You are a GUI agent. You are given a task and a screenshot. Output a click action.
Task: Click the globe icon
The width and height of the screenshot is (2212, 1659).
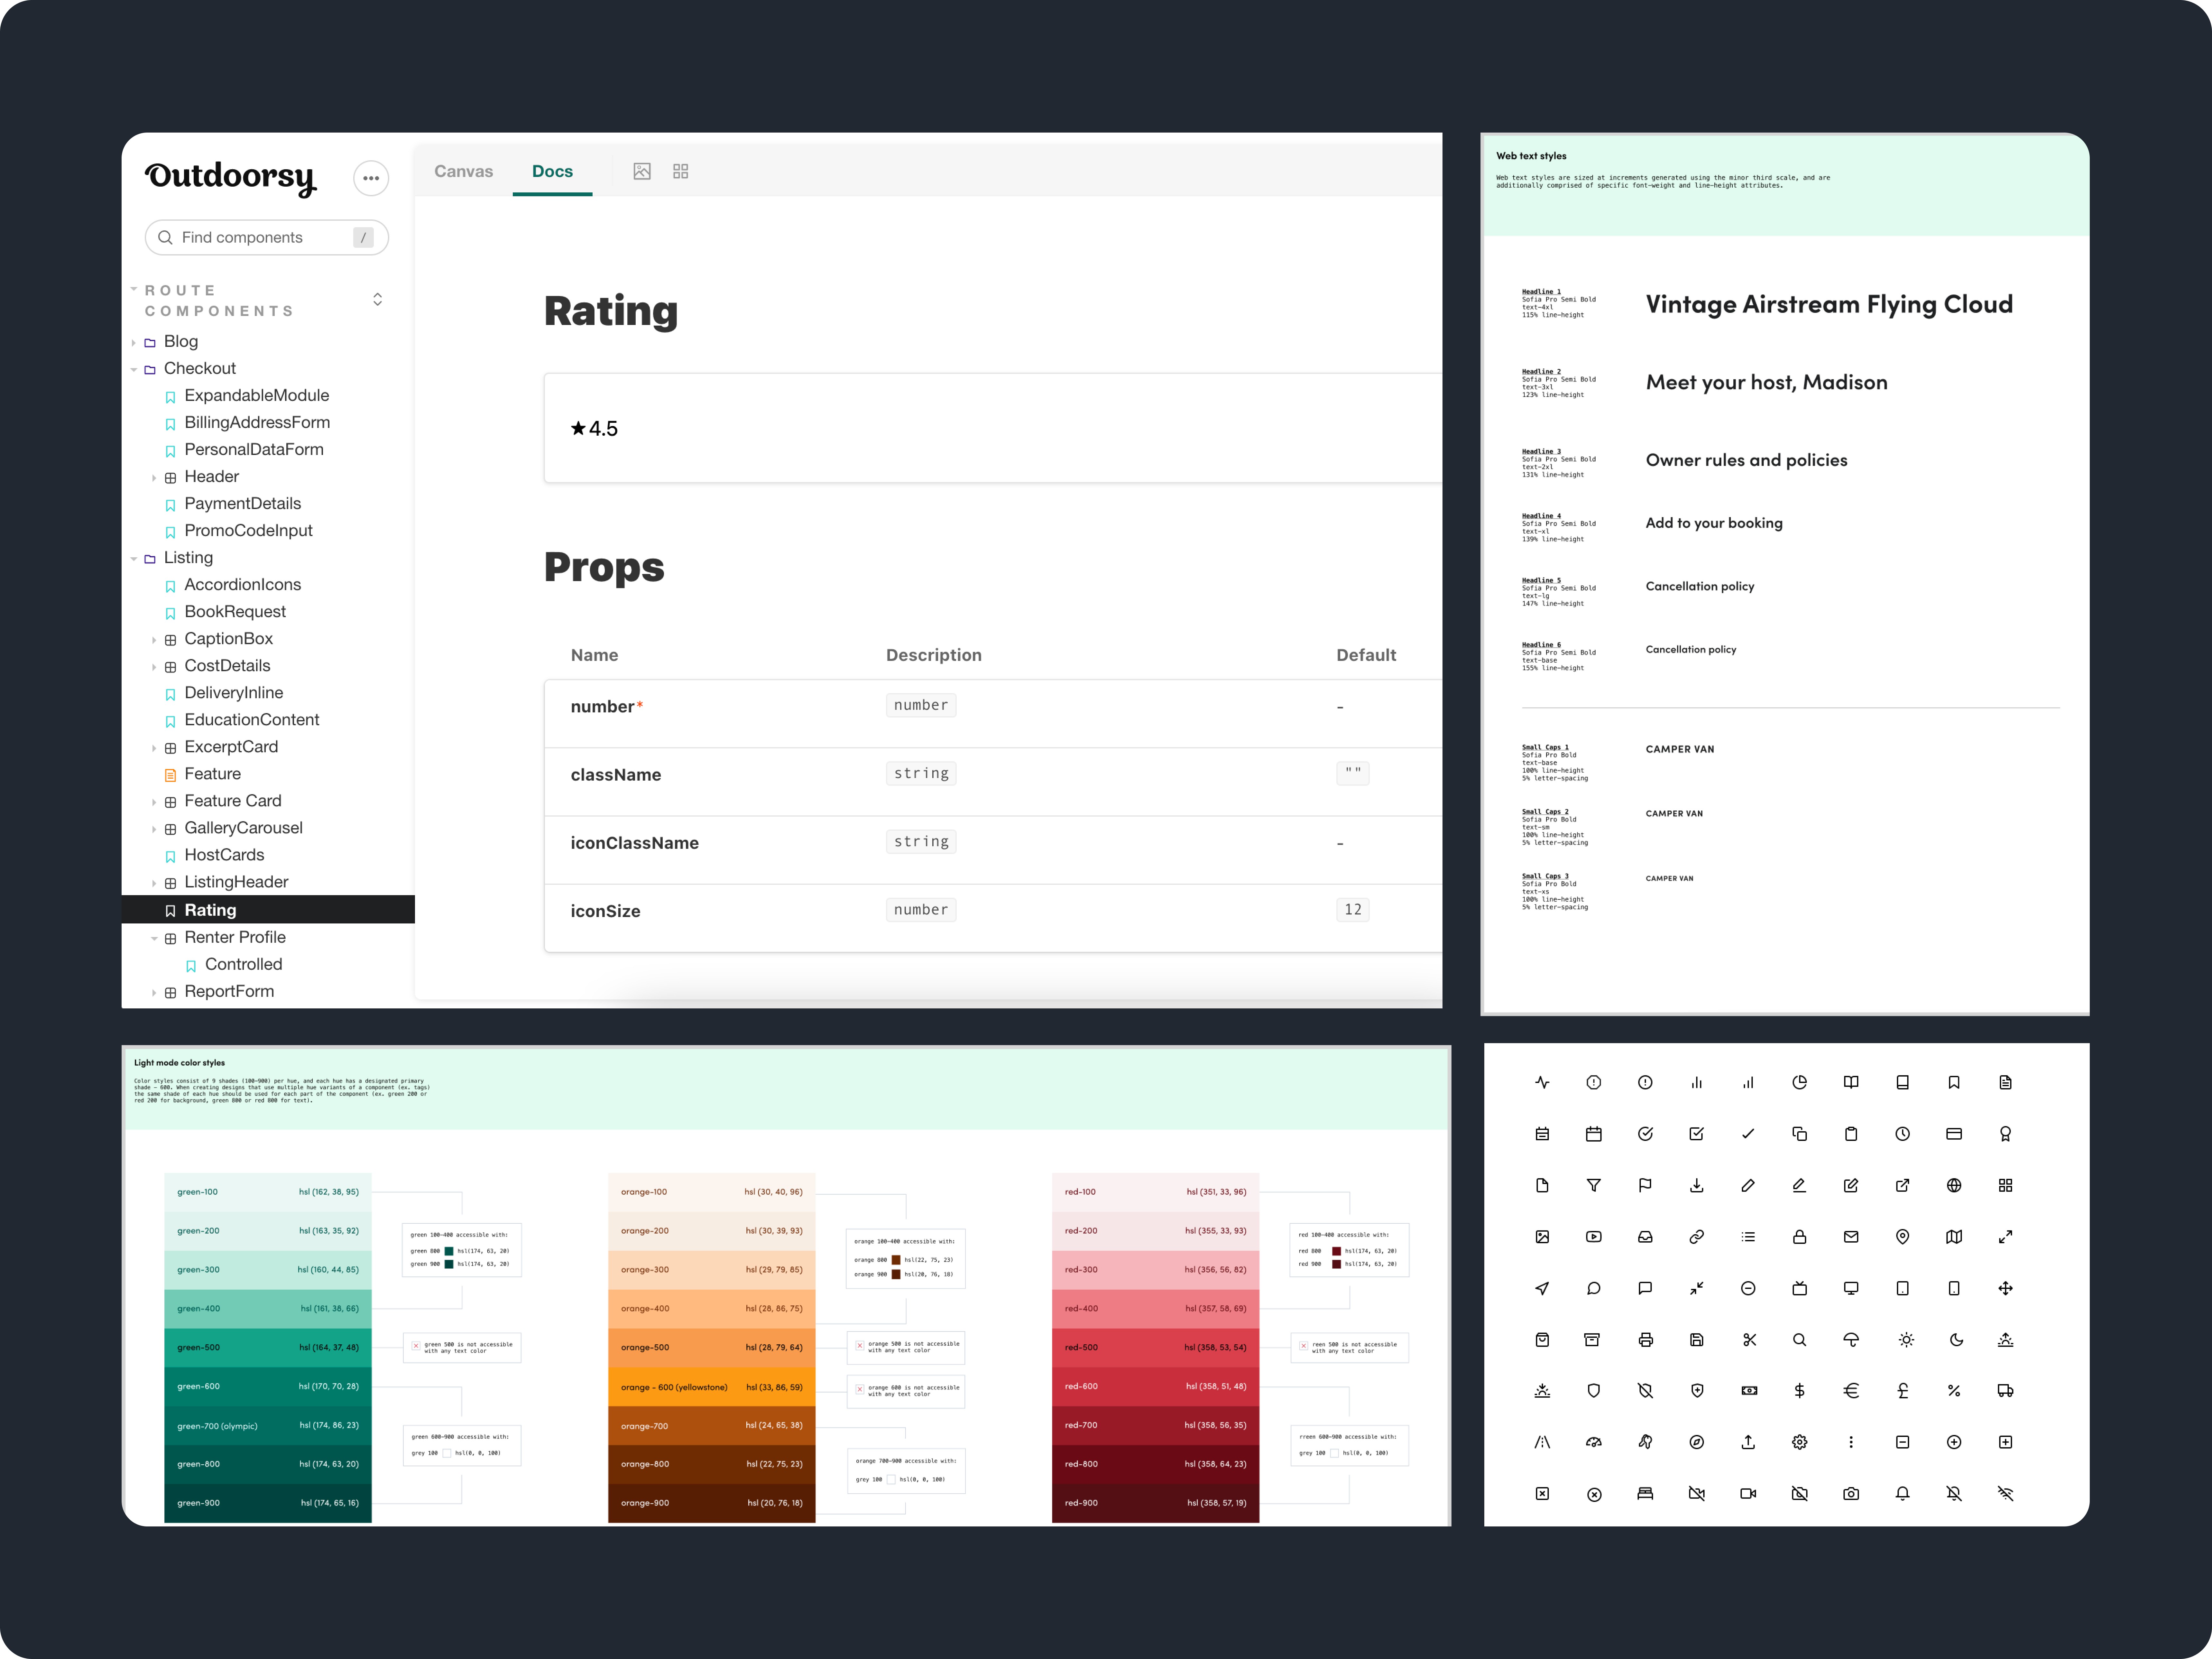click(x=1954, y=1185)
